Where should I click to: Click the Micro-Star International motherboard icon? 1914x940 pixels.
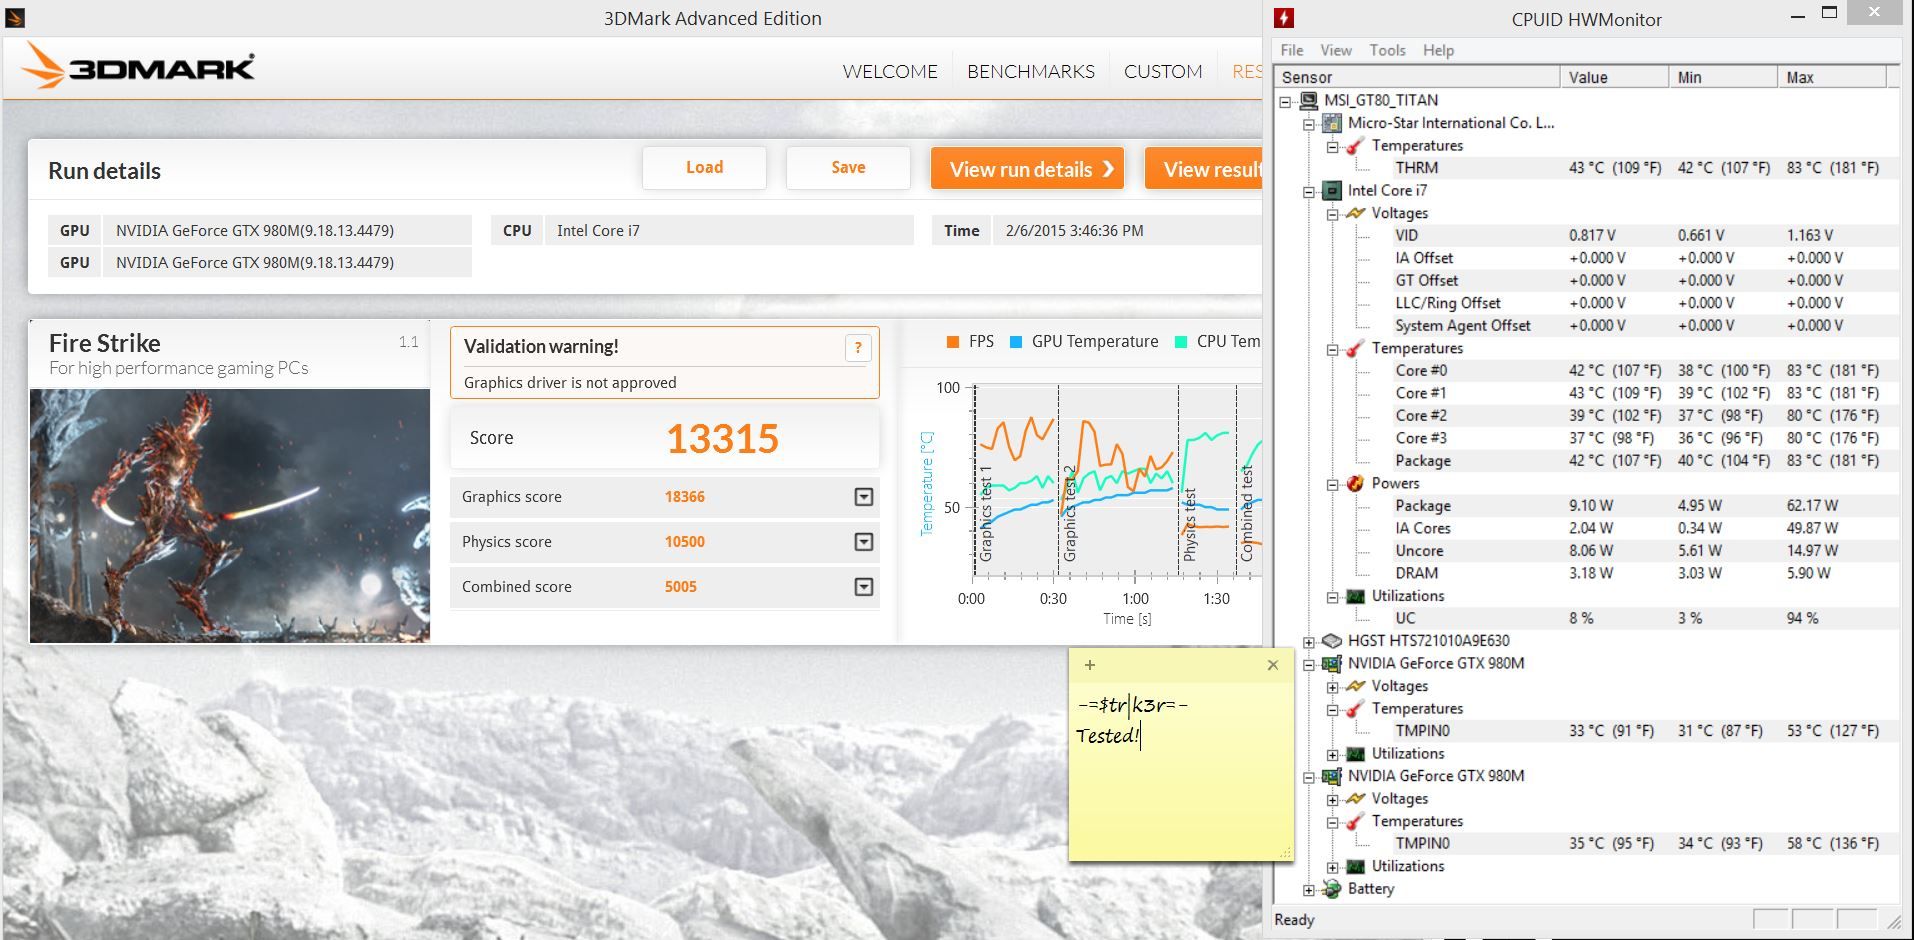click(1332, 123)
